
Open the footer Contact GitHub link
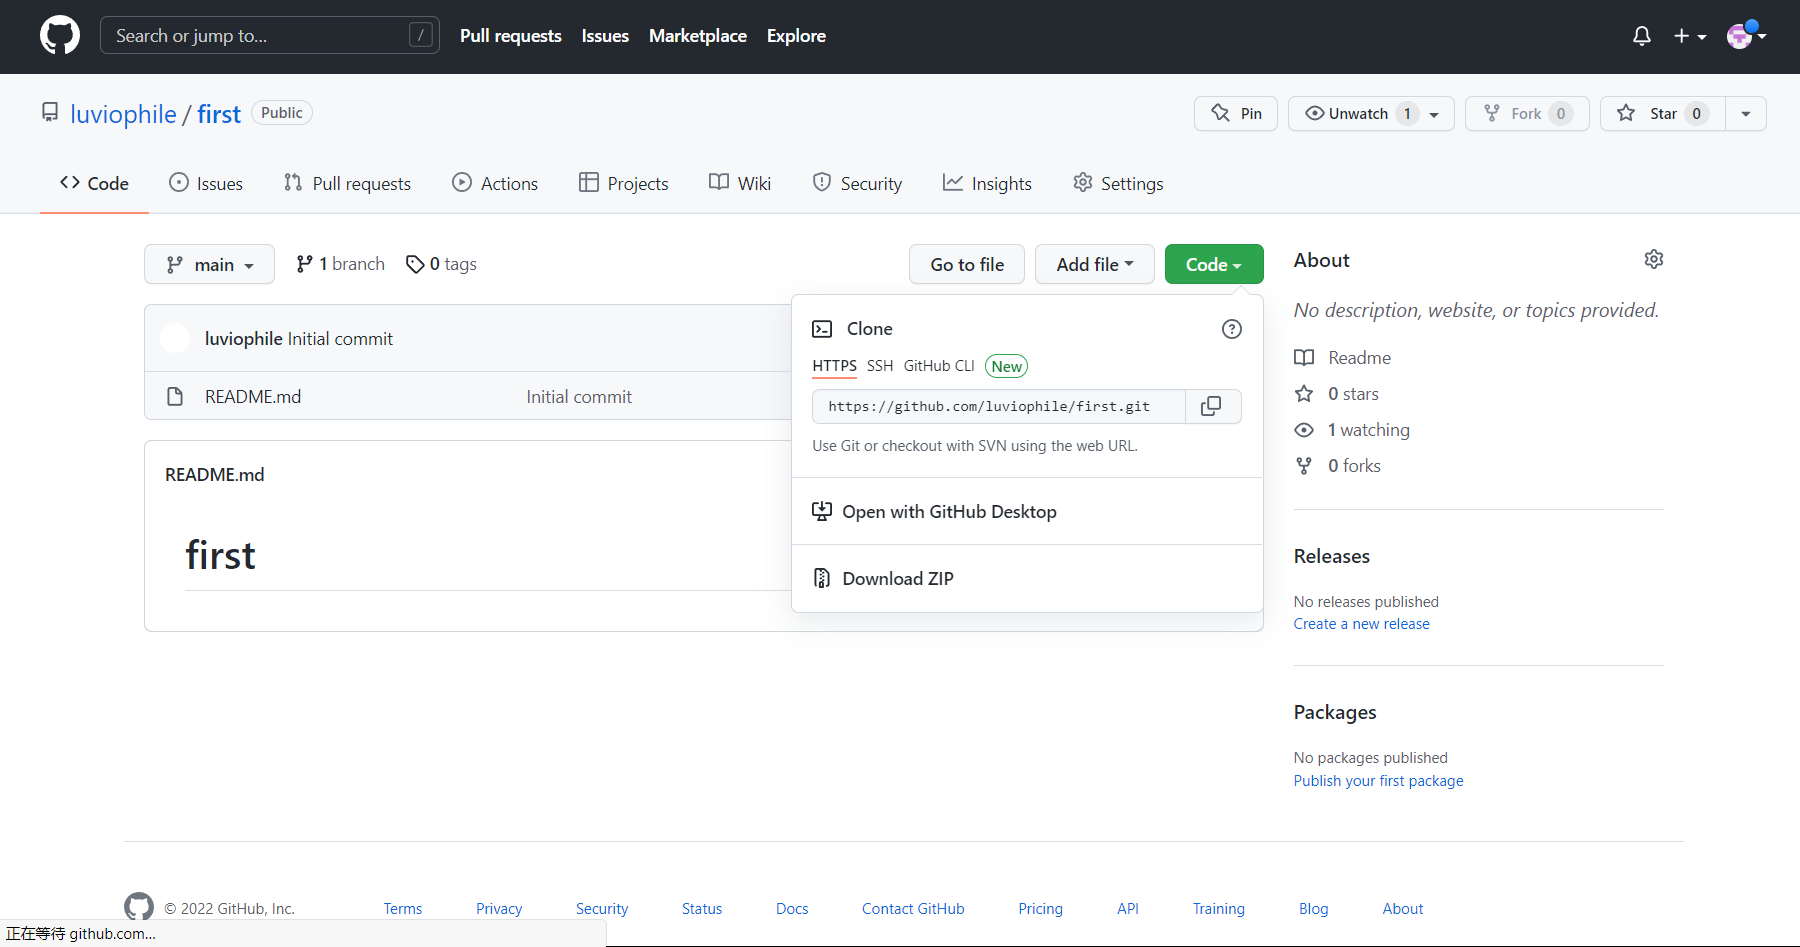coord(913,908)
